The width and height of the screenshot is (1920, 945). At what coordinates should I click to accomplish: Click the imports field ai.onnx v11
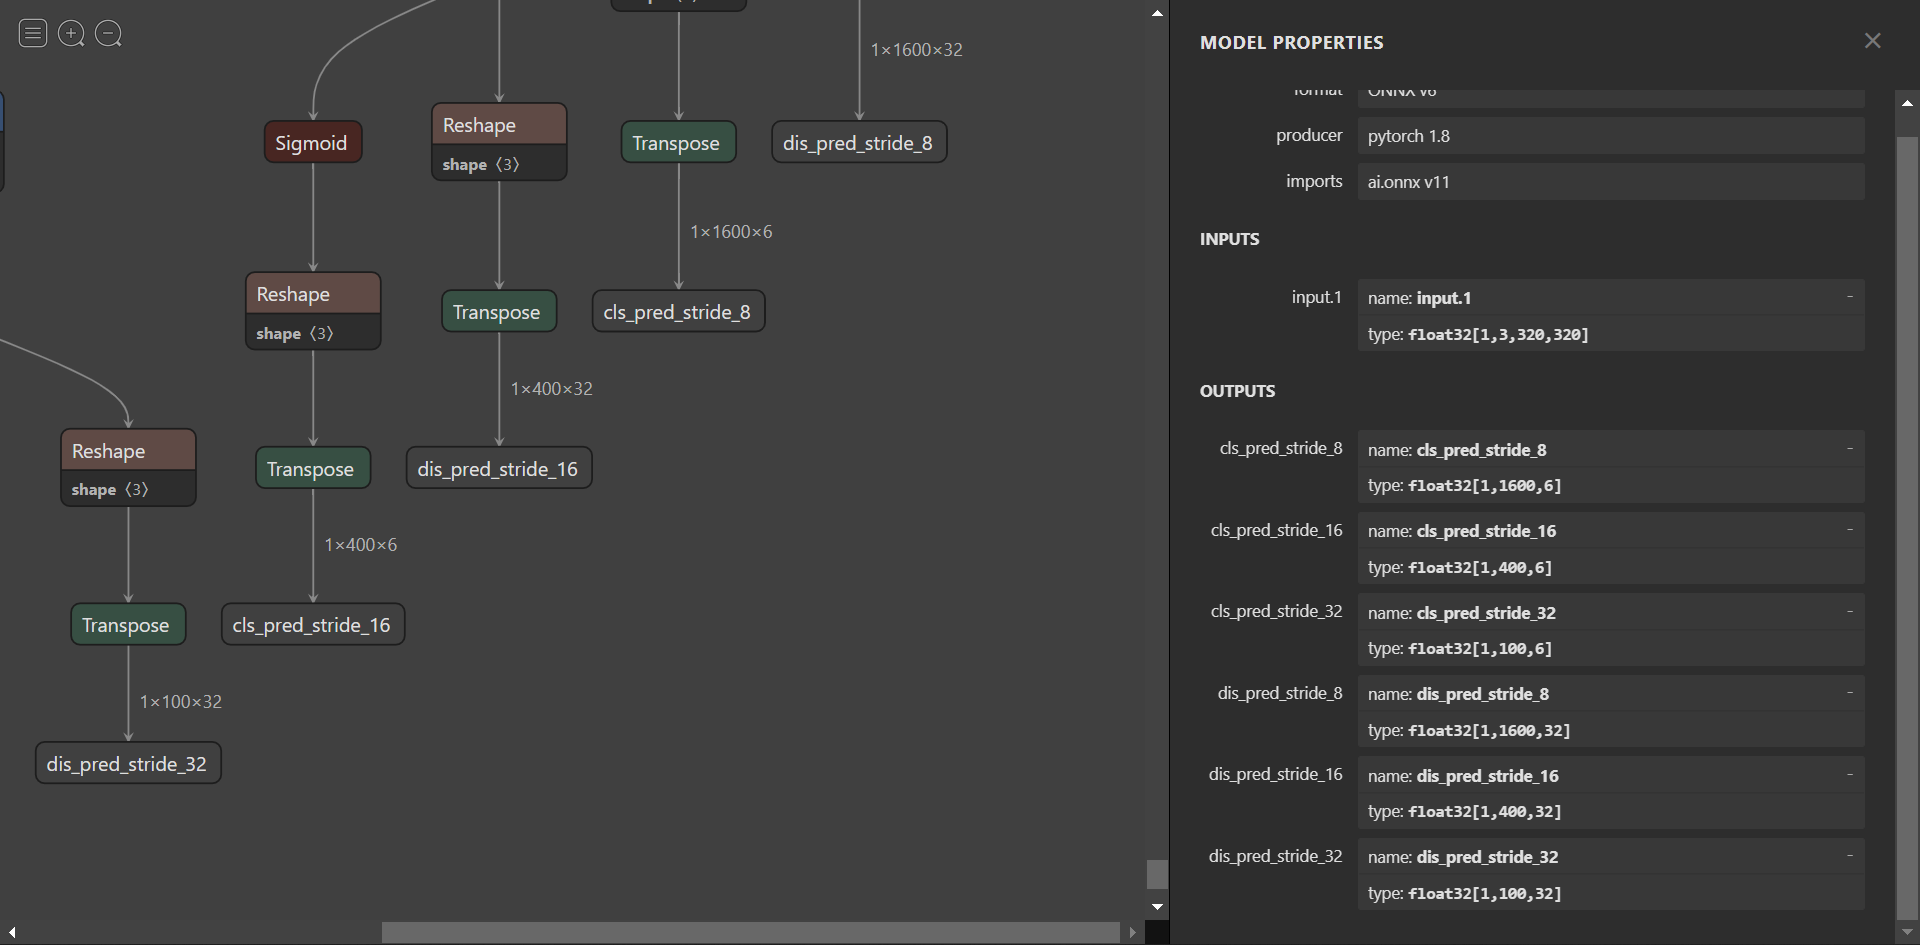point(1611,182)
